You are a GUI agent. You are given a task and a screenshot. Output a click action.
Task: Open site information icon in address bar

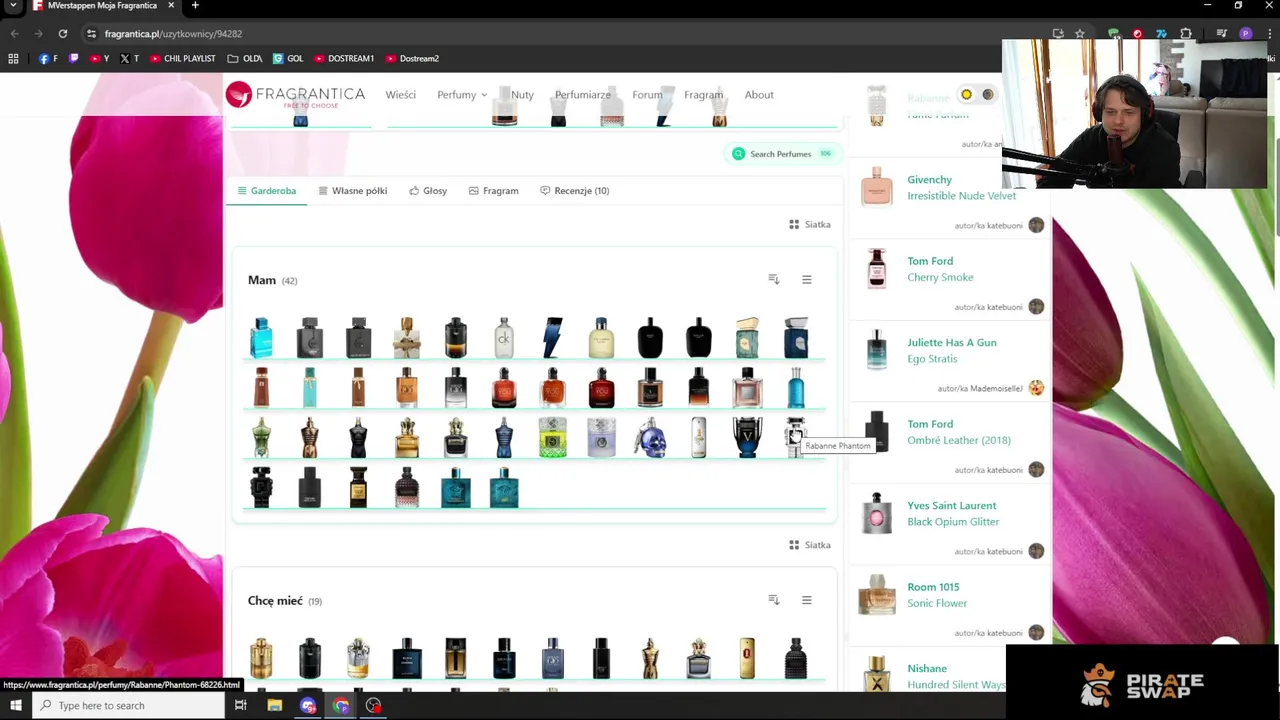(91, 34)
